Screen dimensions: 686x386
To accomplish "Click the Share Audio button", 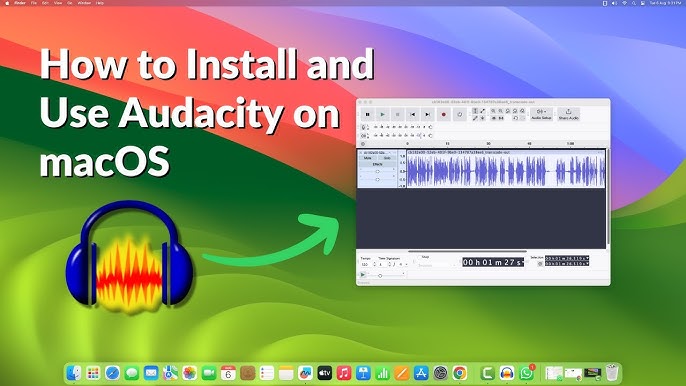I will [x=569, y=115].
